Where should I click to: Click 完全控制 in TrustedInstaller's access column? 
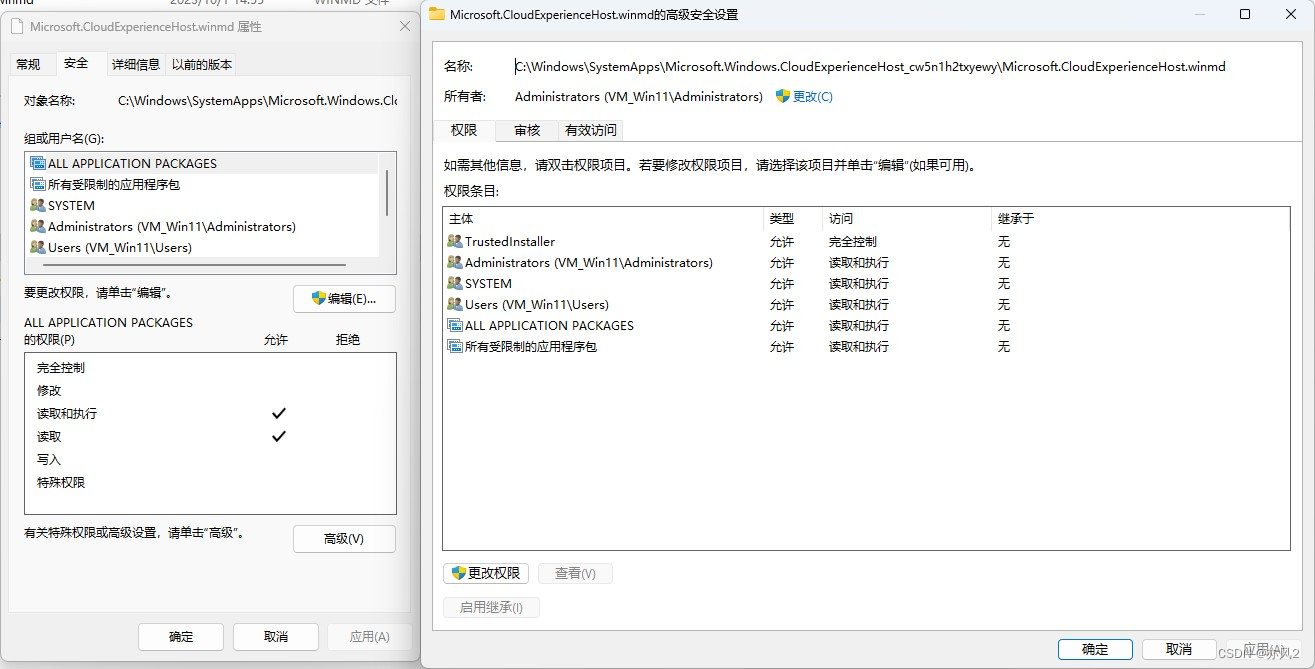(x=852, y=241)
